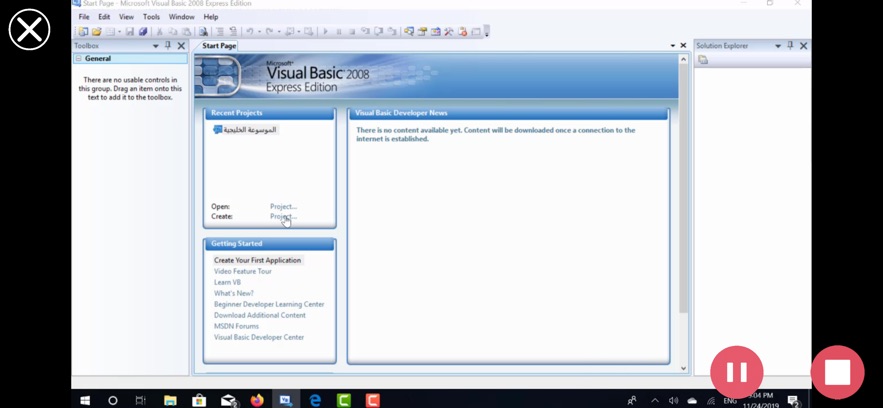This screenshot has width=883, height=408.
Task: Click the Start Page scrollbar up arrow
Action: 684,59
